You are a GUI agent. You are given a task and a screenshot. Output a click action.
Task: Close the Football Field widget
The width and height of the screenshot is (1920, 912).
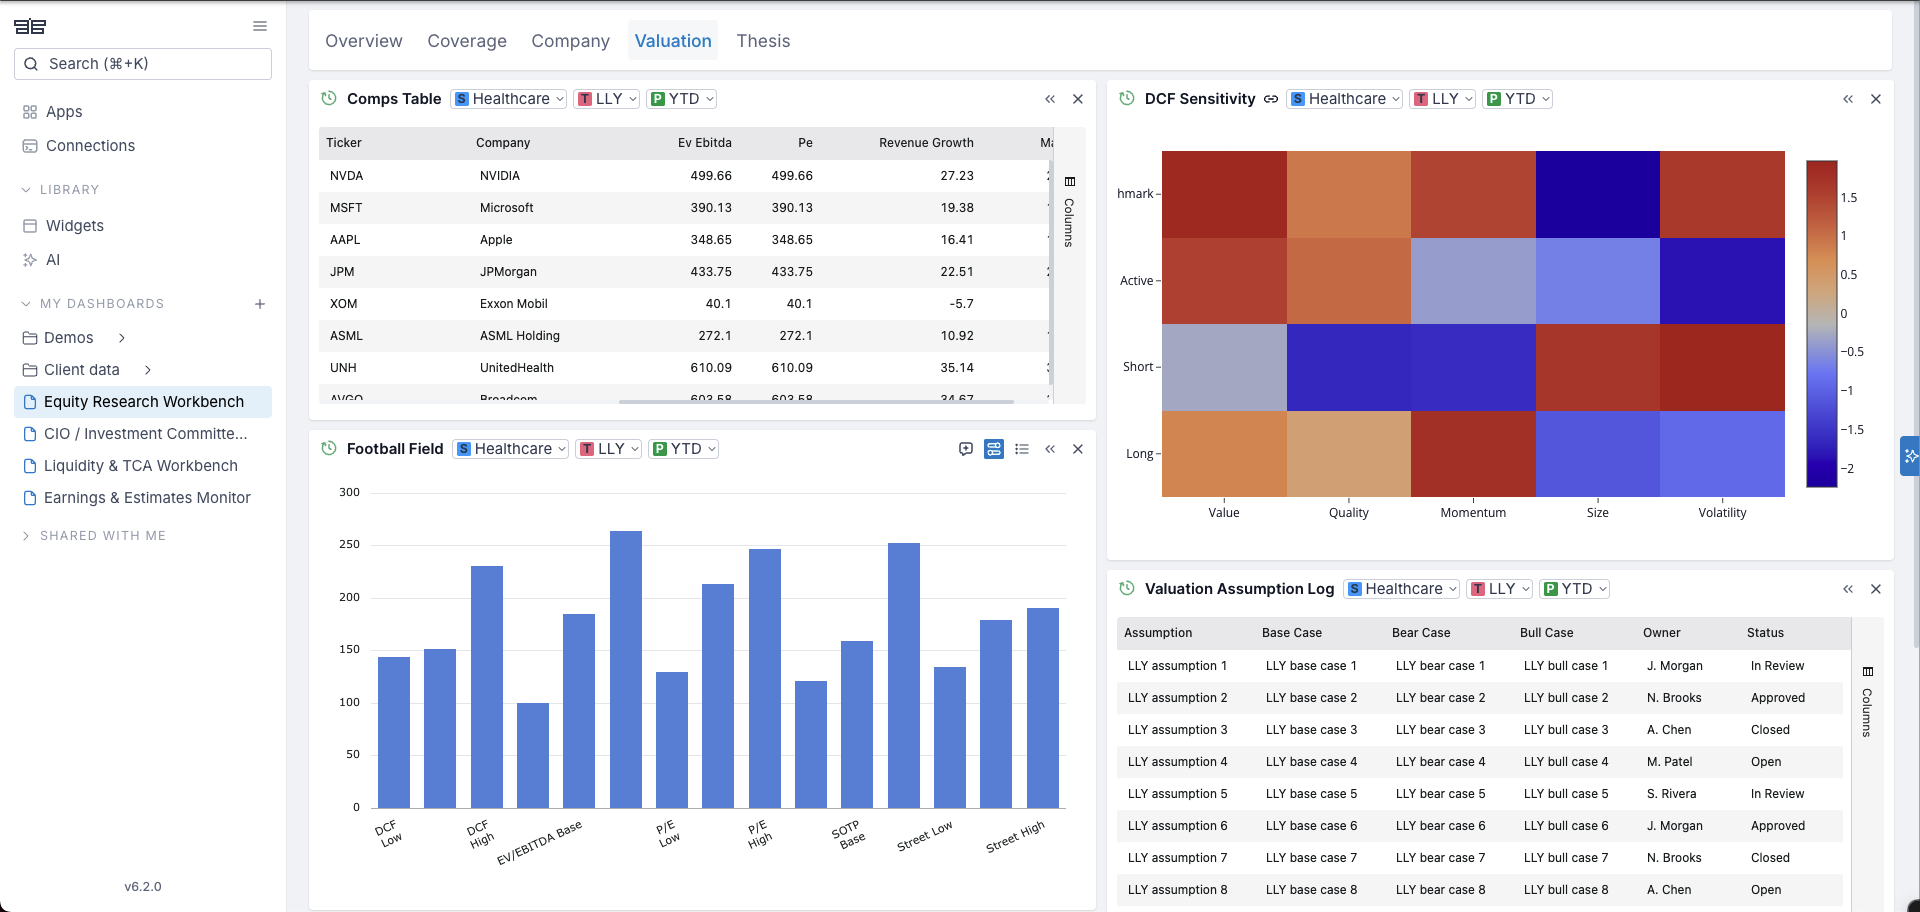[x=1078, y=449]
